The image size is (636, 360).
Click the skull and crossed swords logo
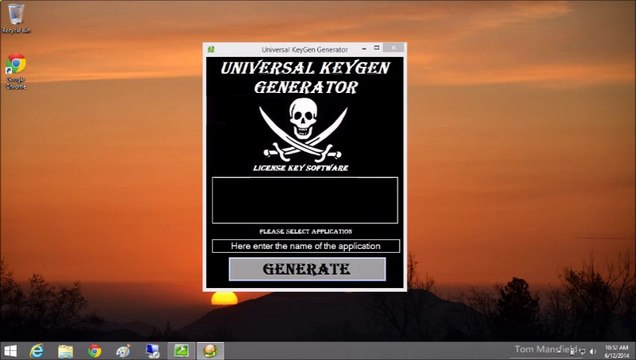click(303, 129)
